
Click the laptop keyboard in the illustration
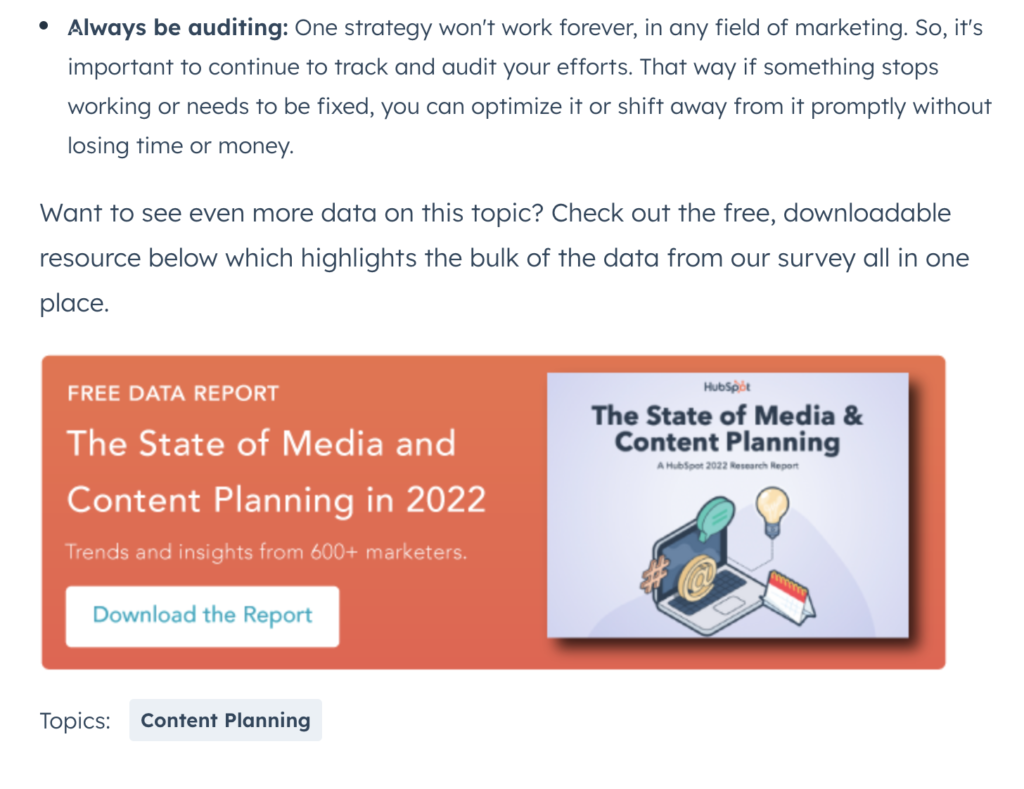(x=713, y=593)
